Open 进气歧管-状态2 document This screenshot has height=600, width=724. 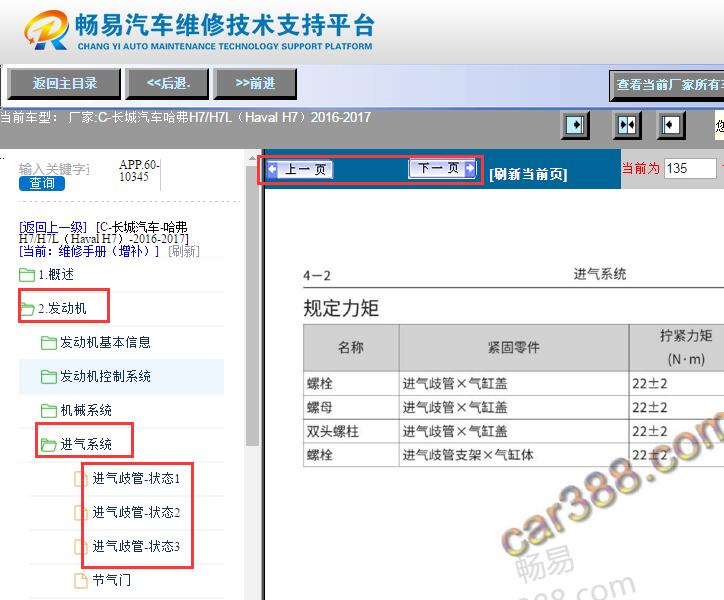[x=136, y=512]
